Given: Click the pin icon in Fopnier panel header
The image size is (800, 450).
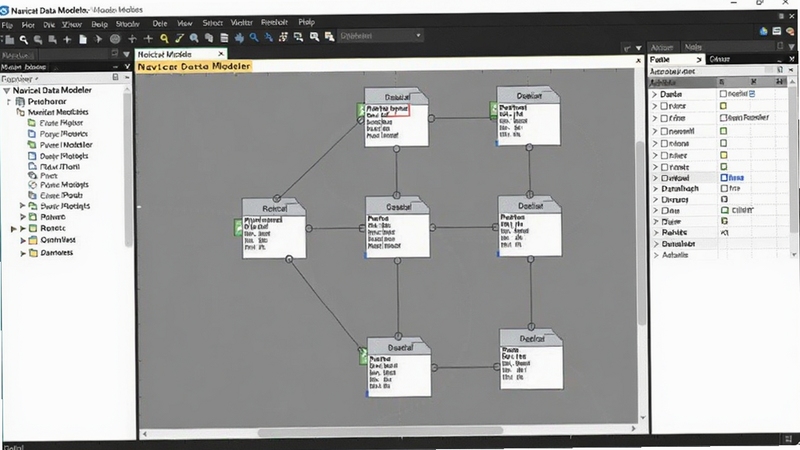Looking at the screenshot, I should [115, 77].
